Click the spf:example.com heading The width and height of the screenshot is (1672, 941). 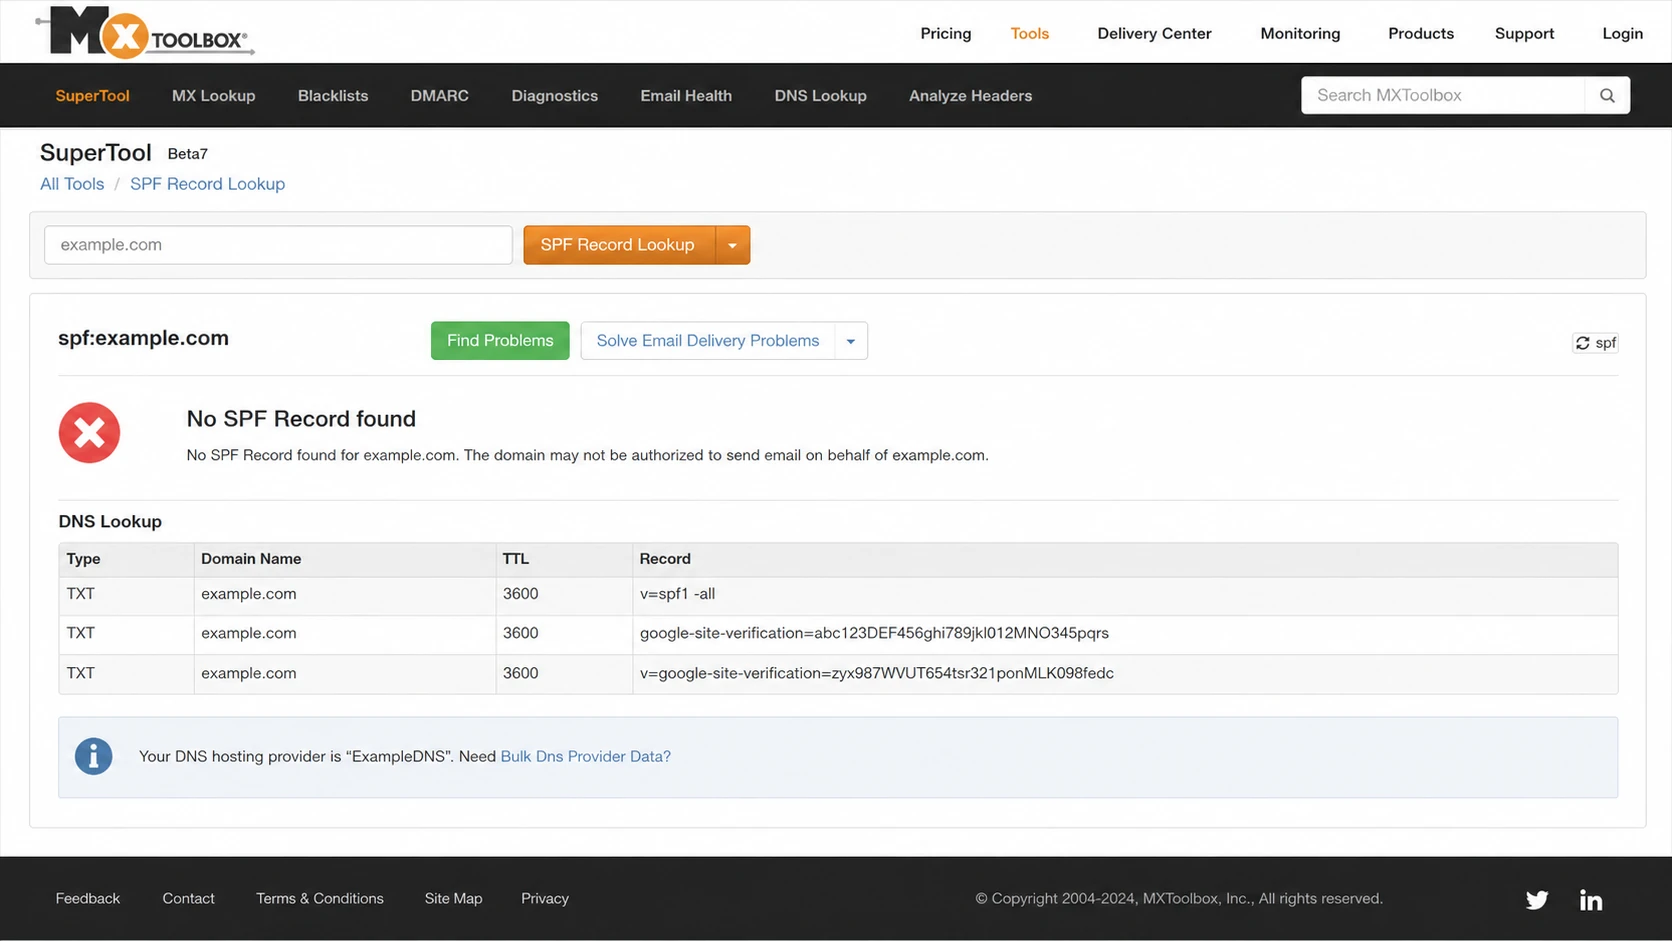143,338
